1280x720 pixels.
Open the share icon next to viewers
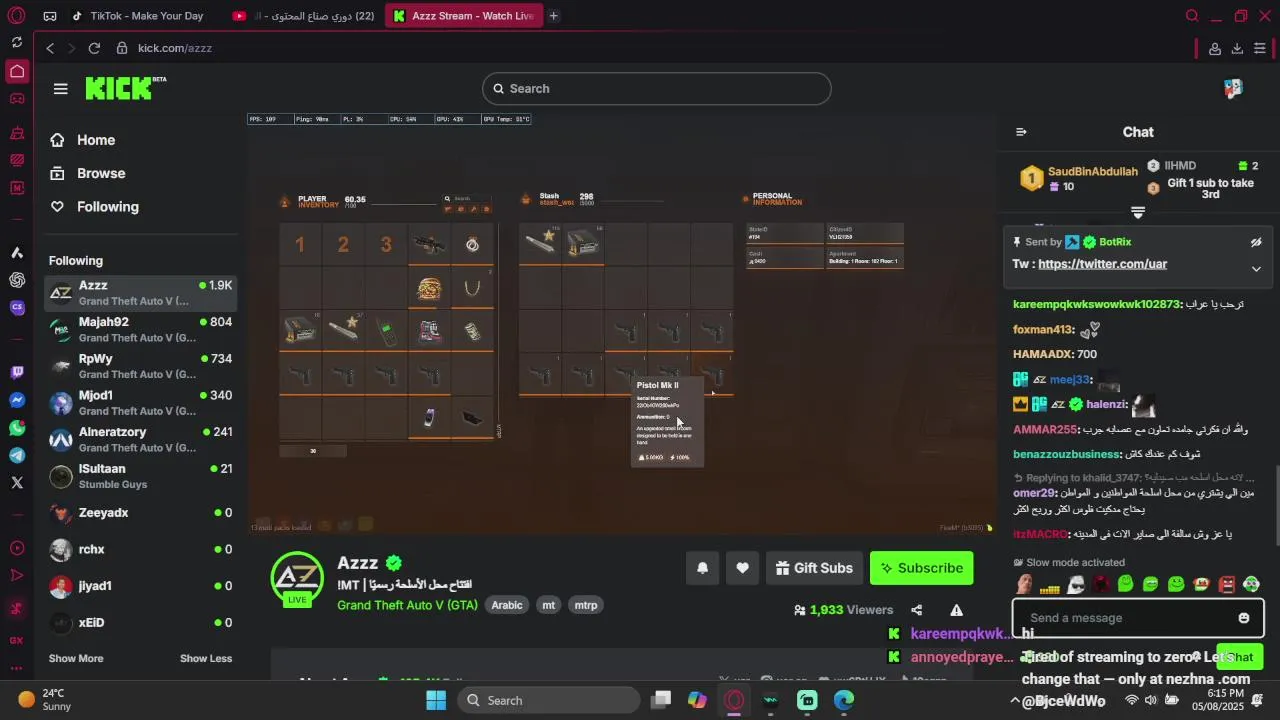pos(916,610)
